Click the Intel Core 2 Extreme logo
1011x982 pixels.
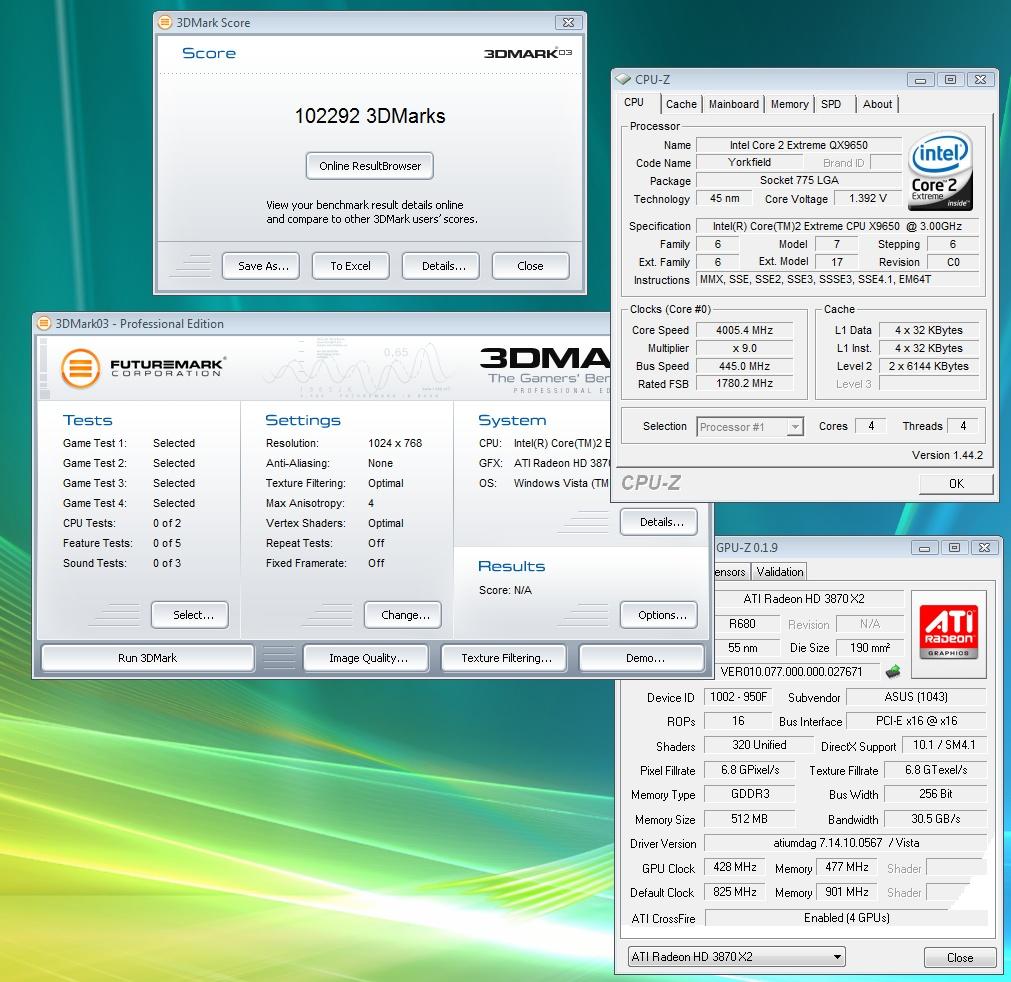pos(940,171)
